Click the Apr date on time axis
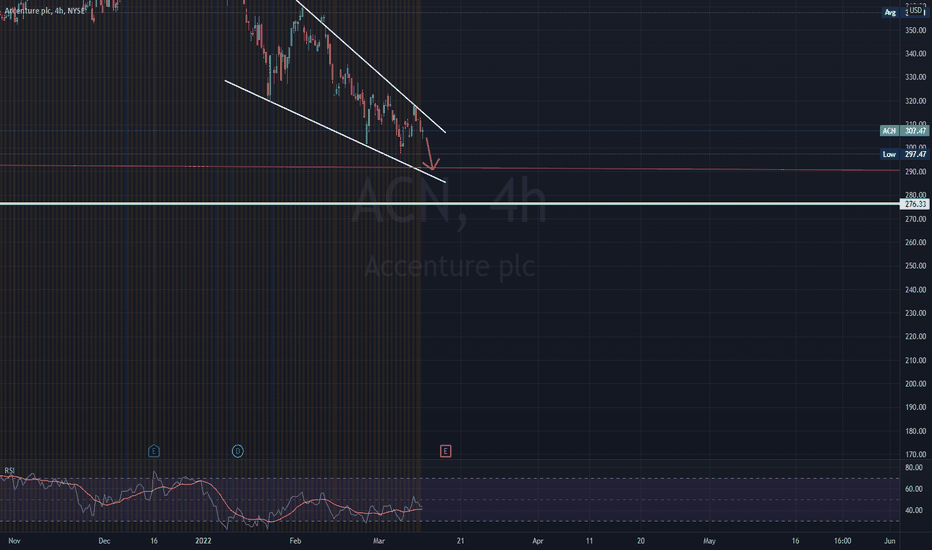The height and width of the screenshot is (550, 932). pos(538,541)
